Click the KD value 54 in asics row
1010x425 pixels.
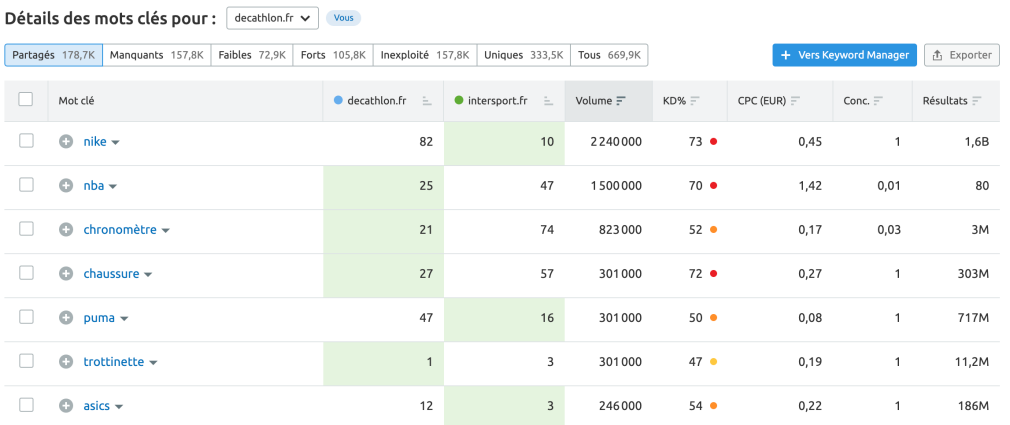pos(695,406)
